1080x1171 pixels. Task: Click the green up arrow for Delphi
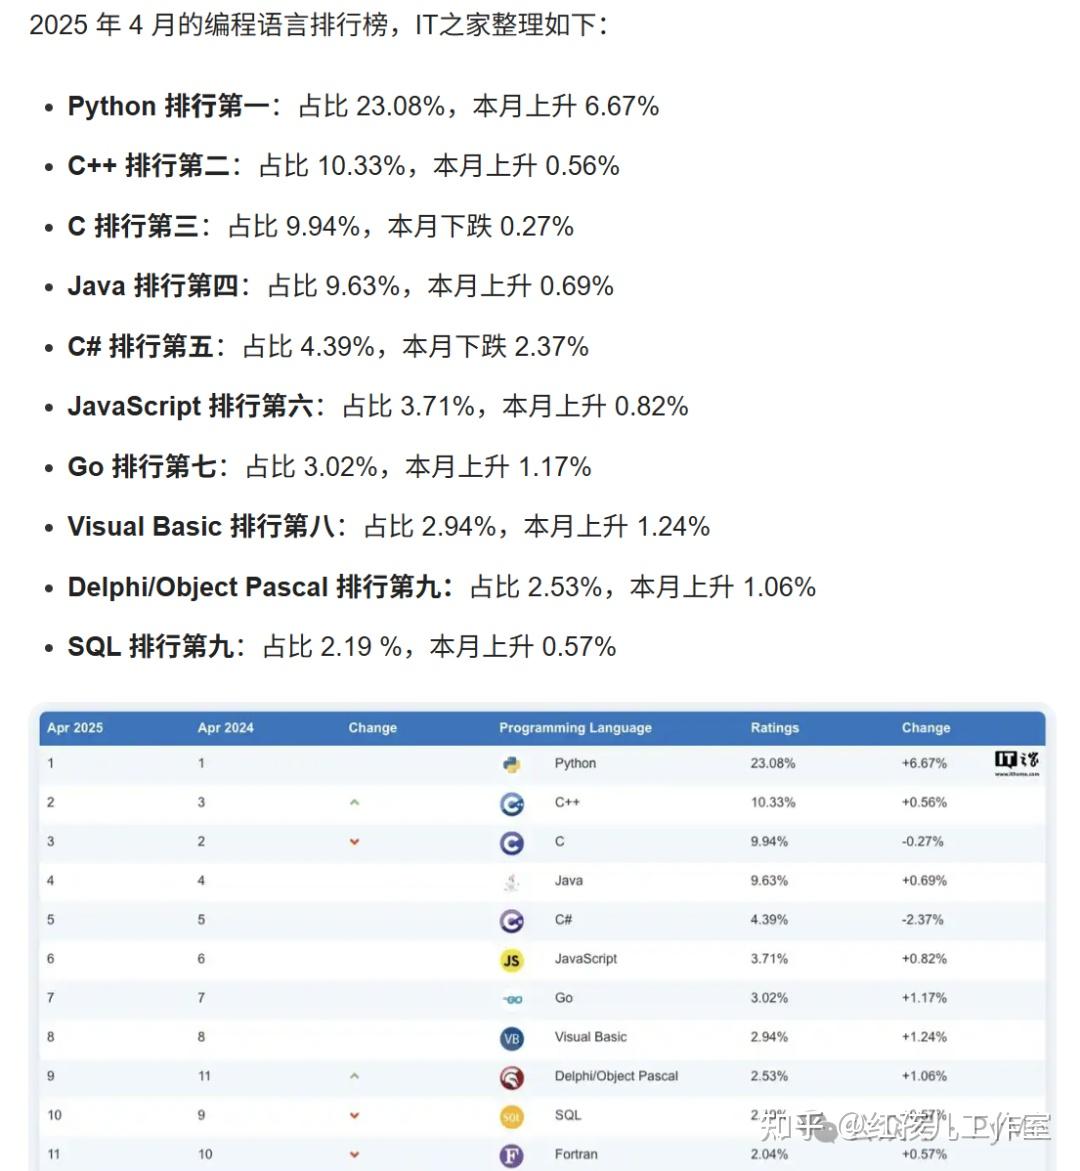[x=355, y=1076]
